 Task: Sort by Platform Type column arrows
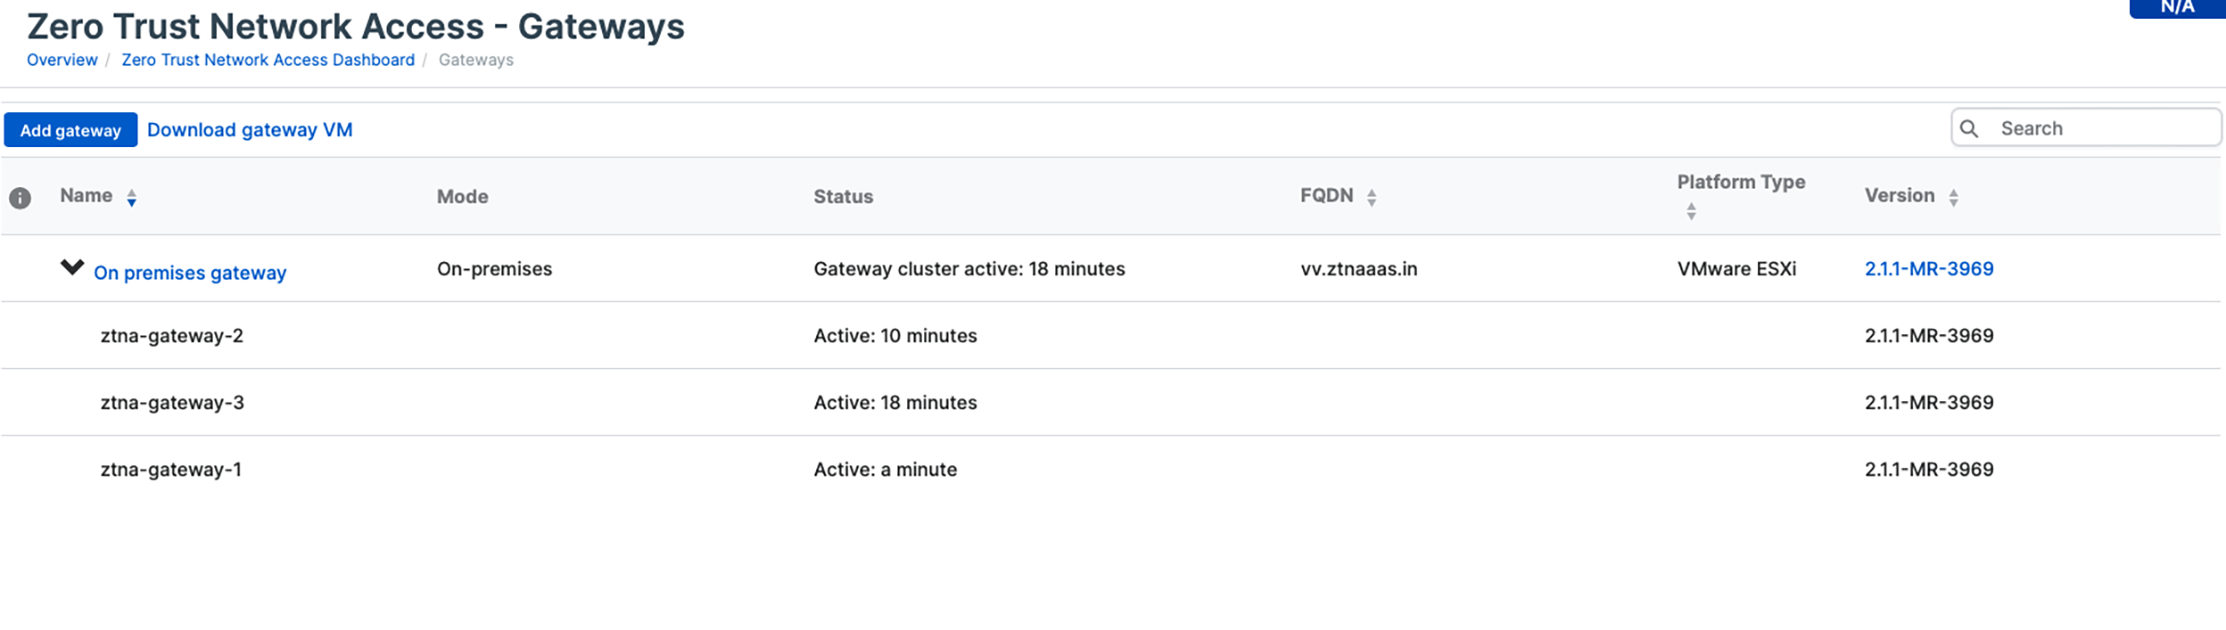click(1691, 211)
